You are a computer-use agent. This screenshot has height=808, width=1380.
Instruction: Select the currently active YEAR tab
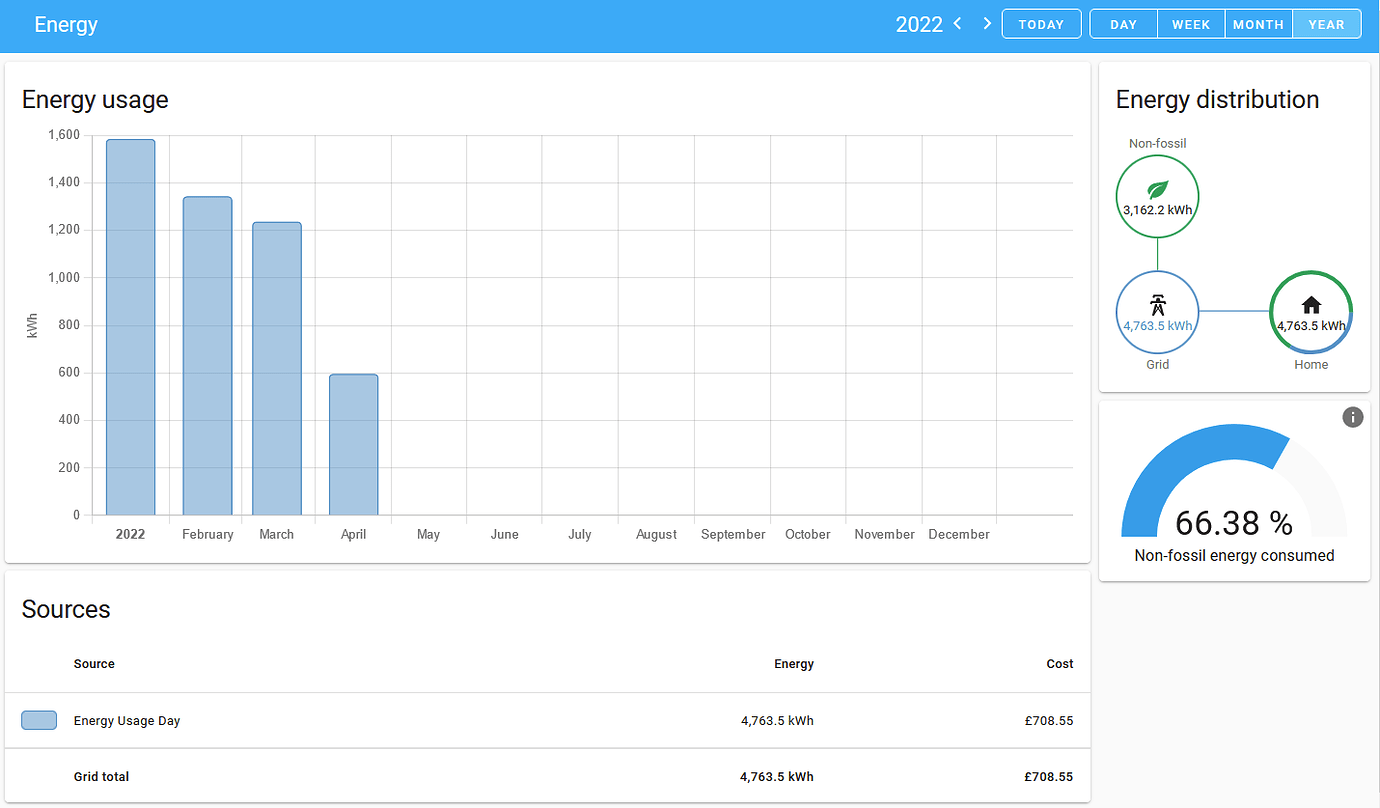click(1326, 24)
